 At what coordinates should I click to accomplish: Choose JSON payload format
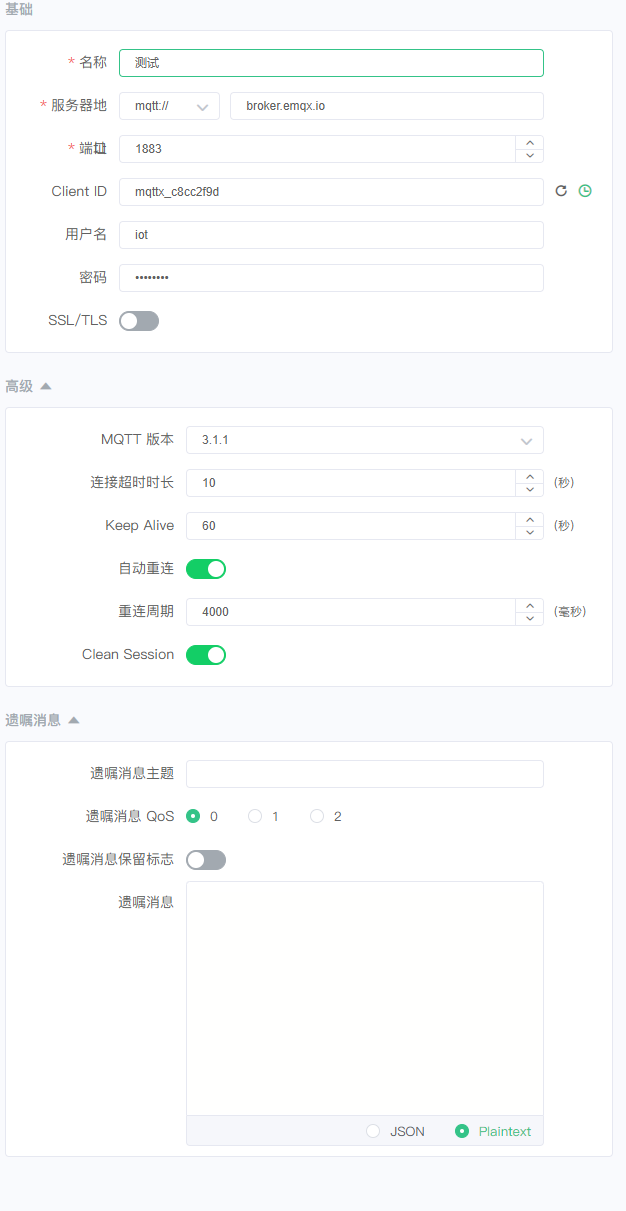click(x=373, y=1131)
